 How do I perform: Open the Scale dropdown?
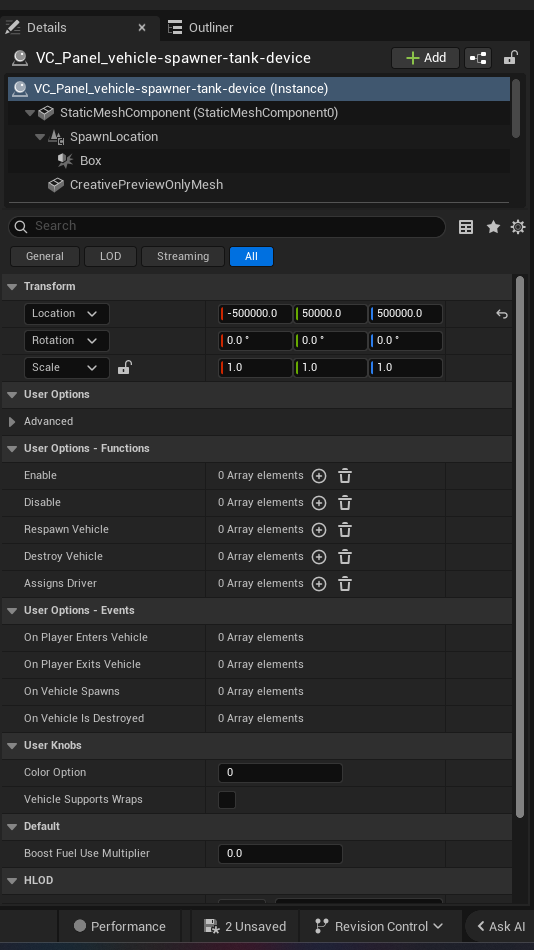point(67,368)
